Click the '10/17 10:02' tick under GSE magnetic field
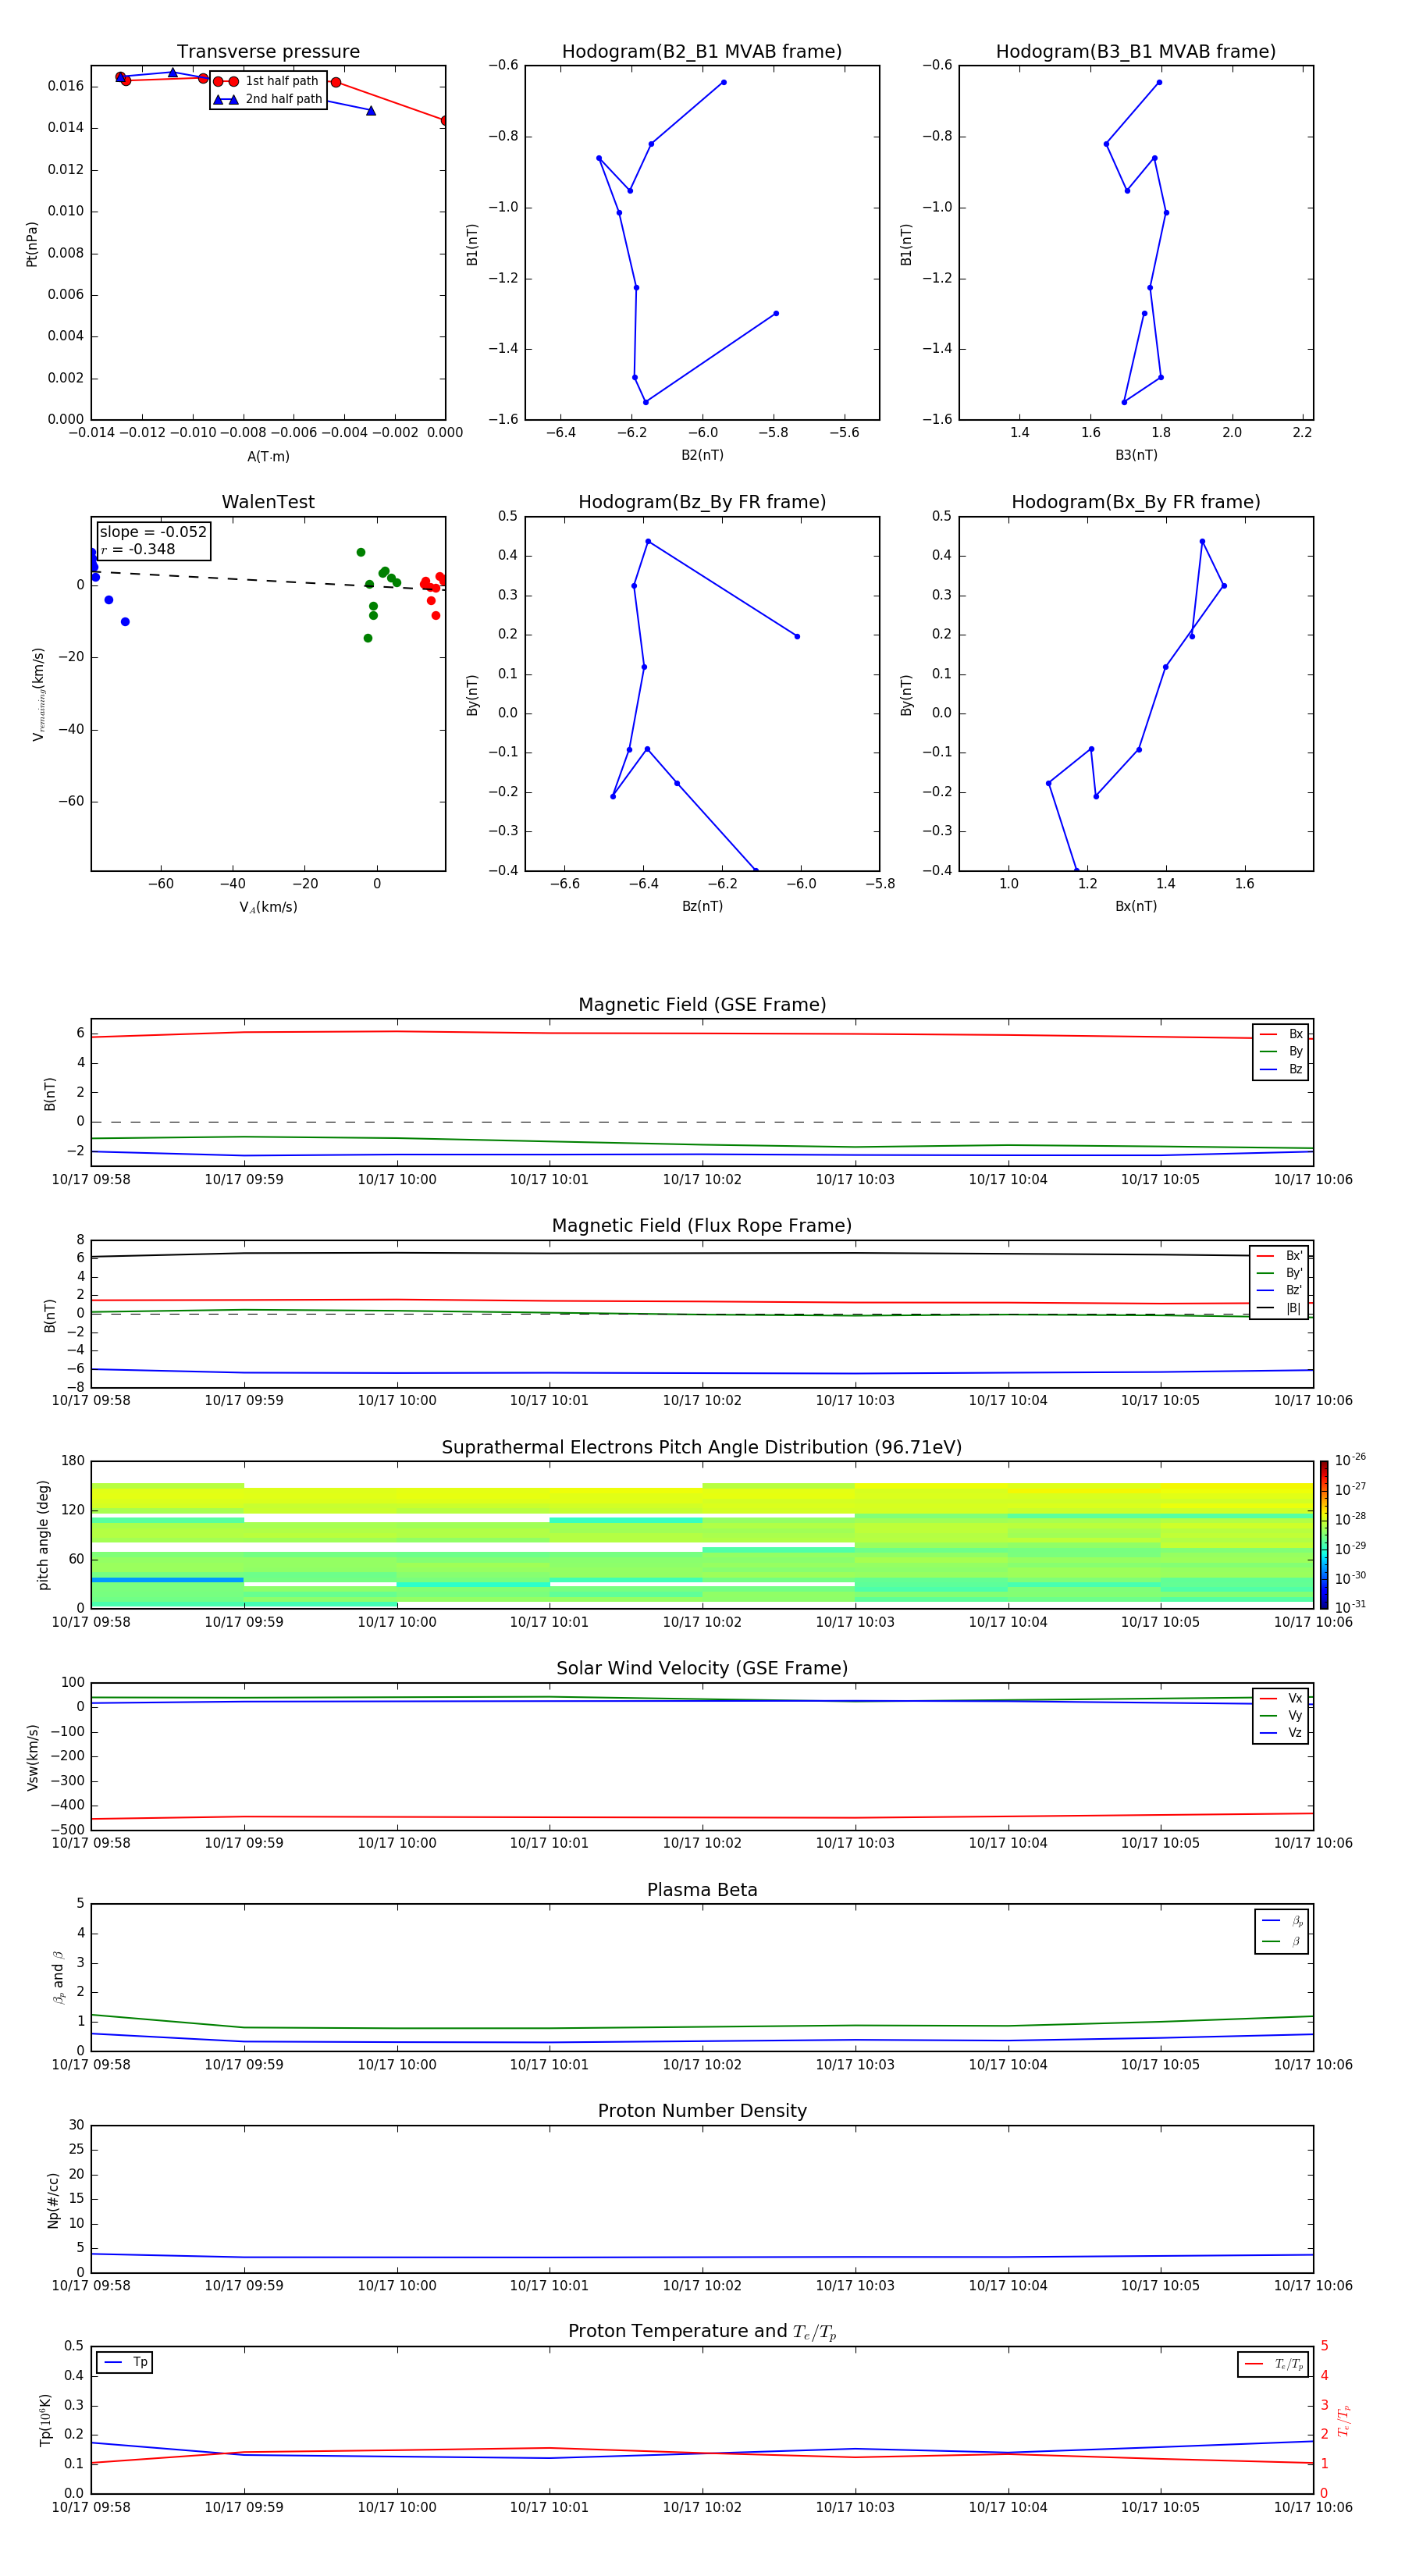 click(x=702, y=1180)
